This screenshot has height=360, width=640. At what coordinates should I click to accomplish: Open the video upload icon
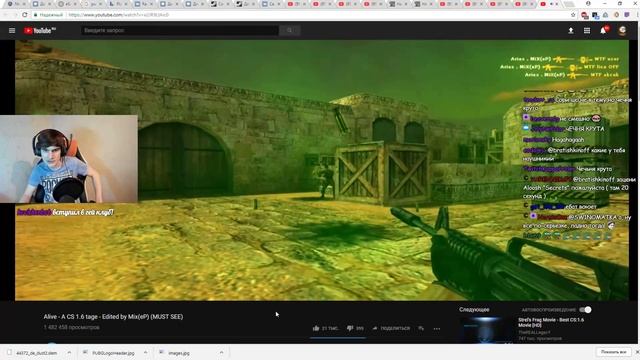(571, 31)
